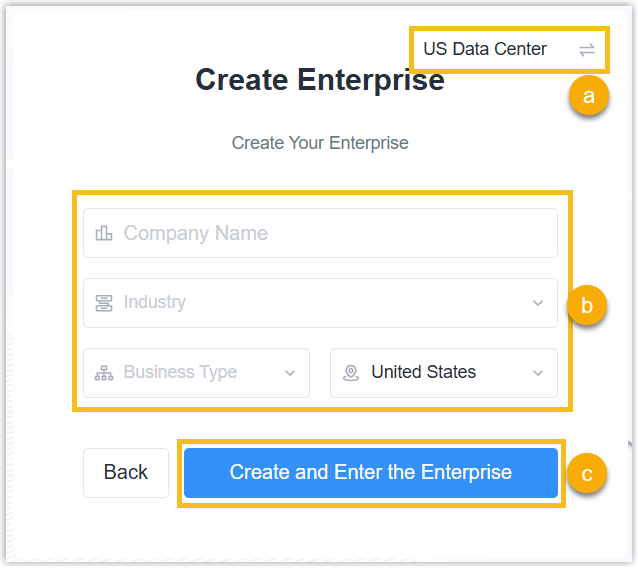This screenshot has height=568, width=638.
Task: Open the Business Type dropdown
Action: pyautogui.click(x=190, y=373)
